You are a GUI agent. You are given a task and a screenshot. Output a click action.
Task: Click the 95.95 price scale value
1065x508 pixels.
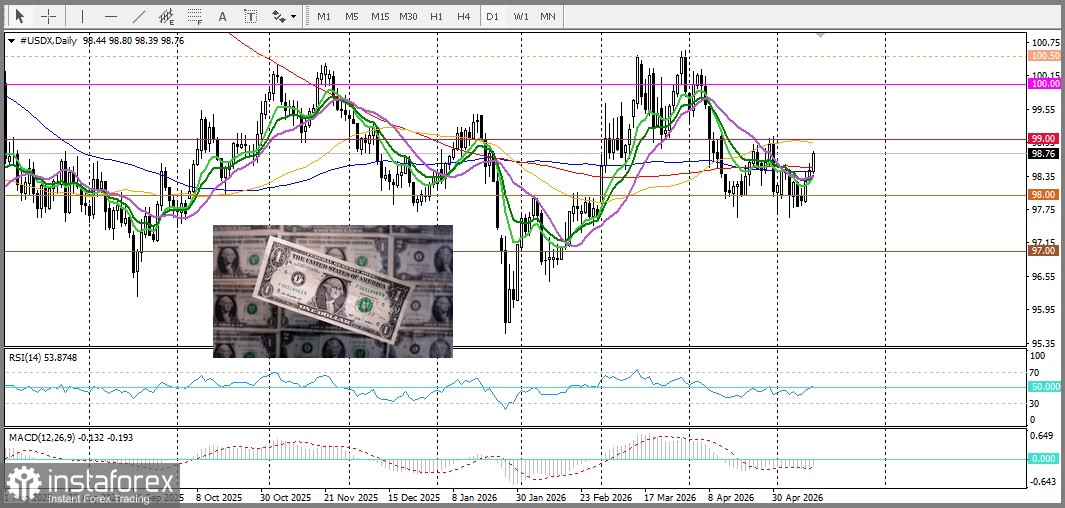coord(1045,310)
